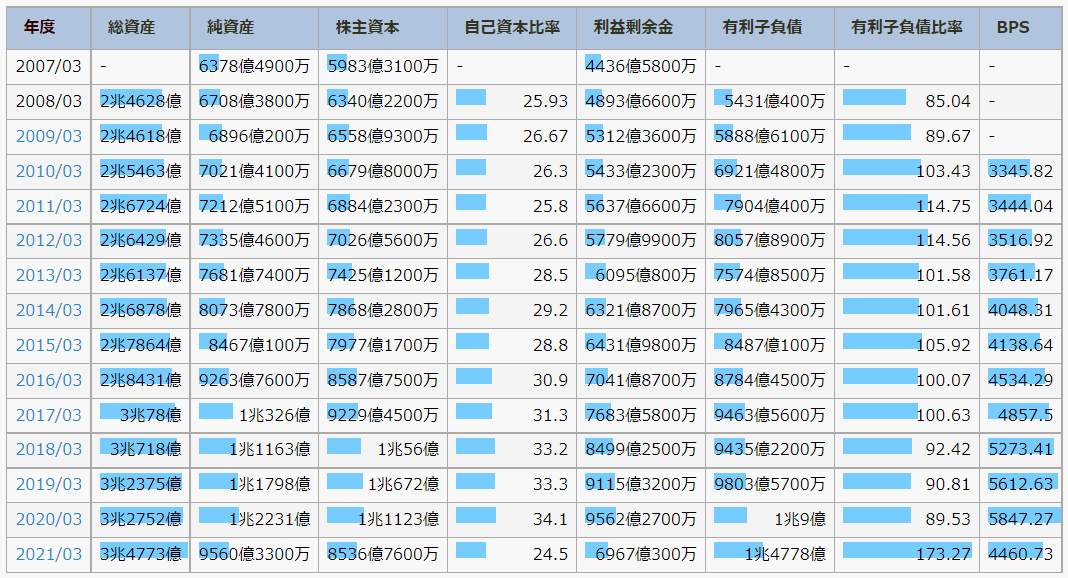Select net assets value 1兆326億
Viewport: 1068px width, 578px height.
pos(274,415)
